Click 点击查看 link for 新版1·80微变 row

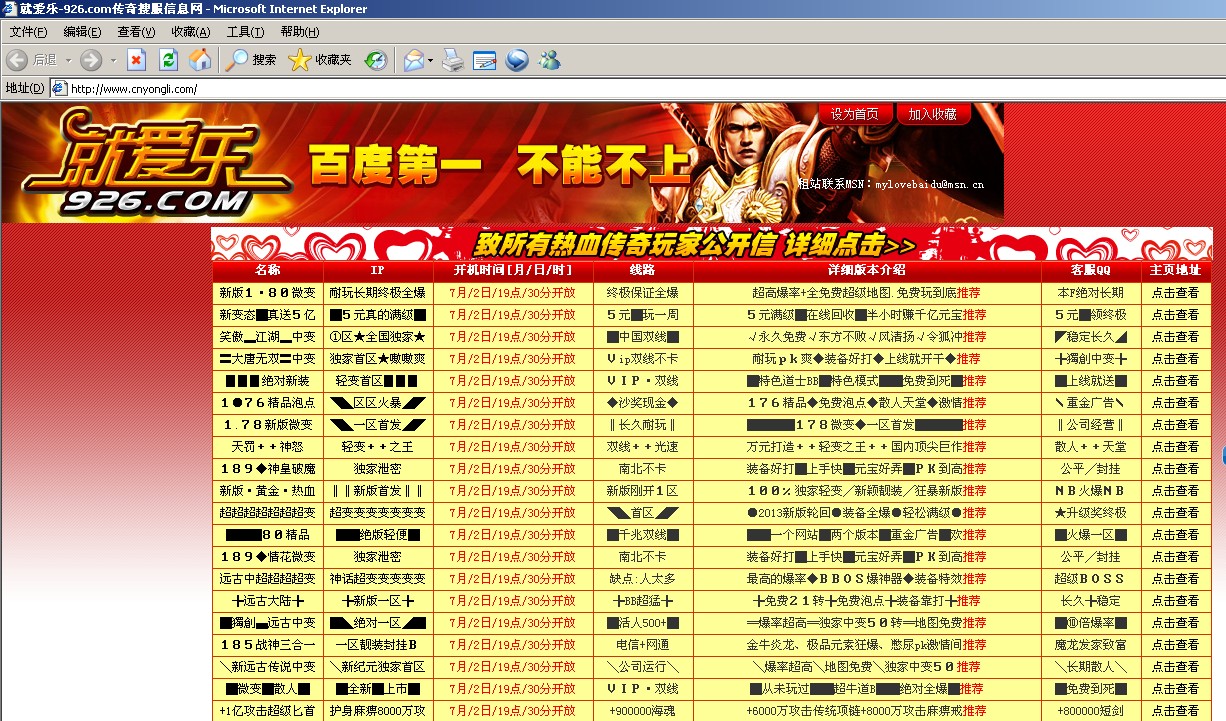click(1175, 293)
